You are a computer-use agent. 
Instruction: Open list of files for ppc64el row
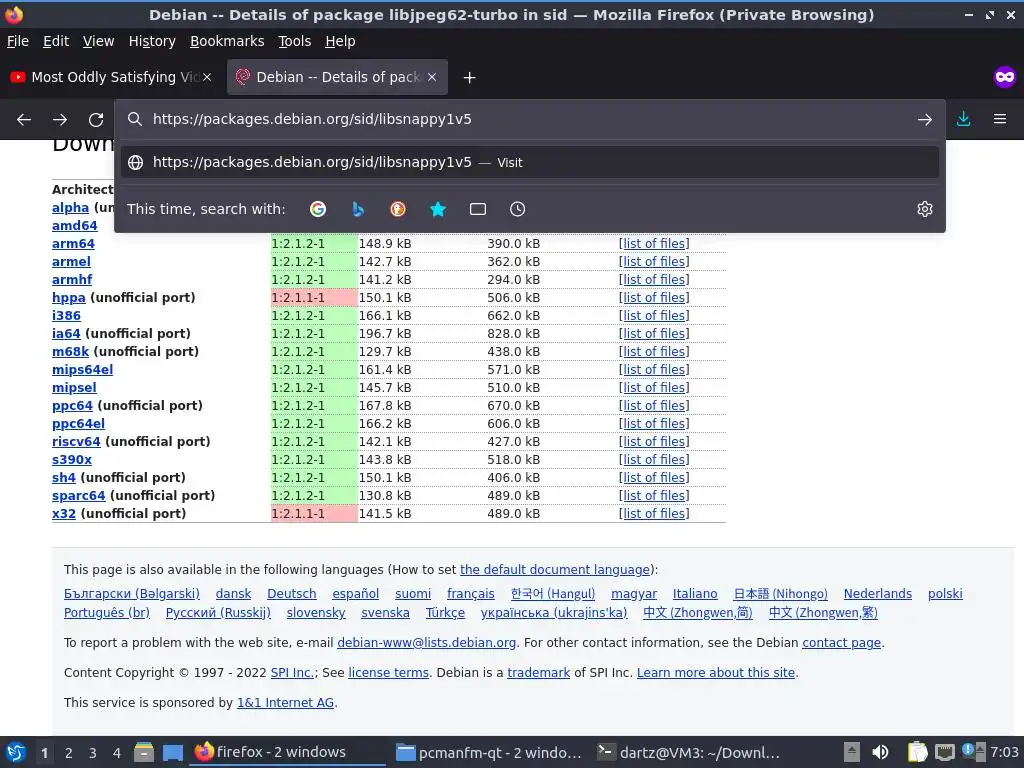coord(654,424)
